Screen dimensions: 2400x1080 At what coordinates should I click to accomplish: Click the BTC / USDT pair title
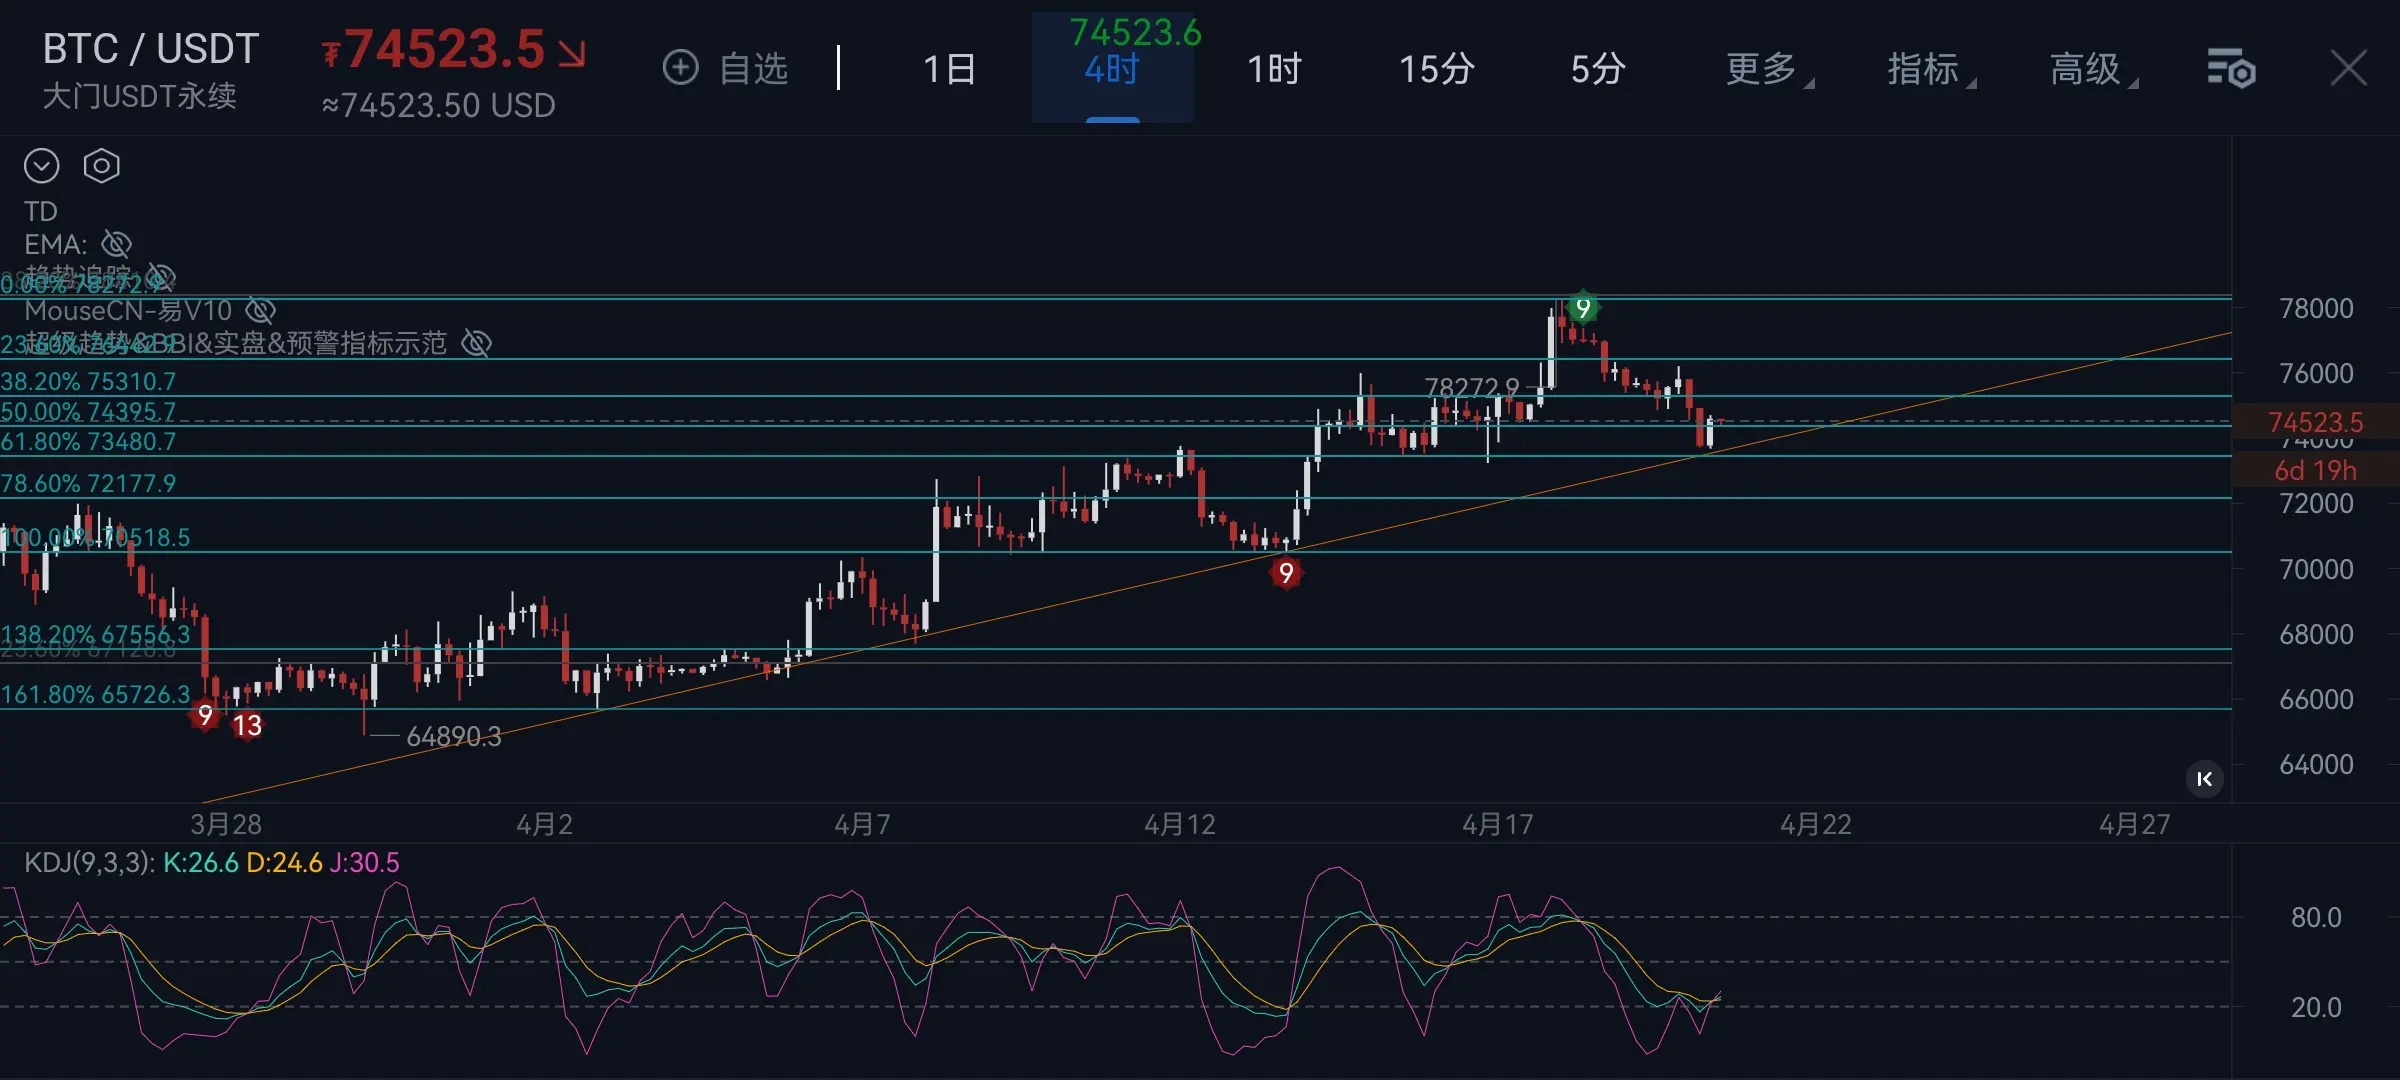coord(151,49)
